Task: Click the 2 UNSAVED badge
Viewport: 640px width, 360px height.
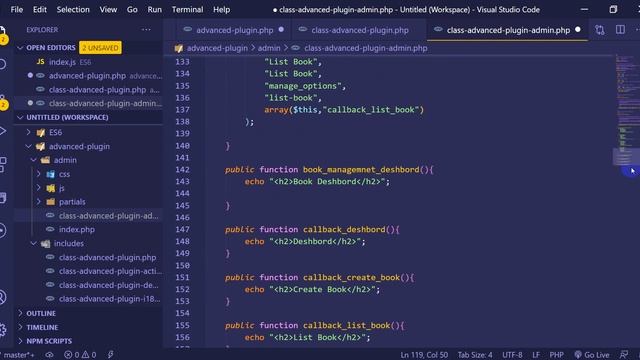Action: pyautogui.click(x=100, y=48)
